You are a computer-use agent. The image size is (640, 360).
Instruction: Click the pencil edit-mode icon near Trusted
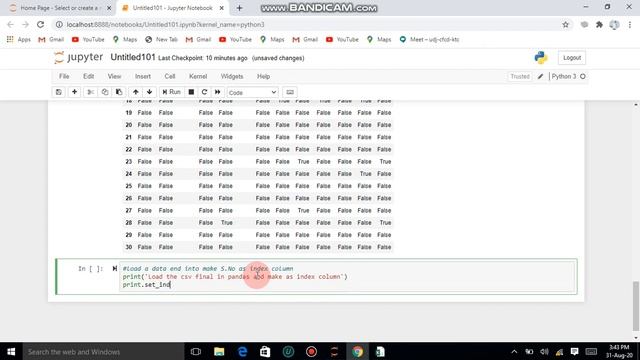click(x=540, y=76)
